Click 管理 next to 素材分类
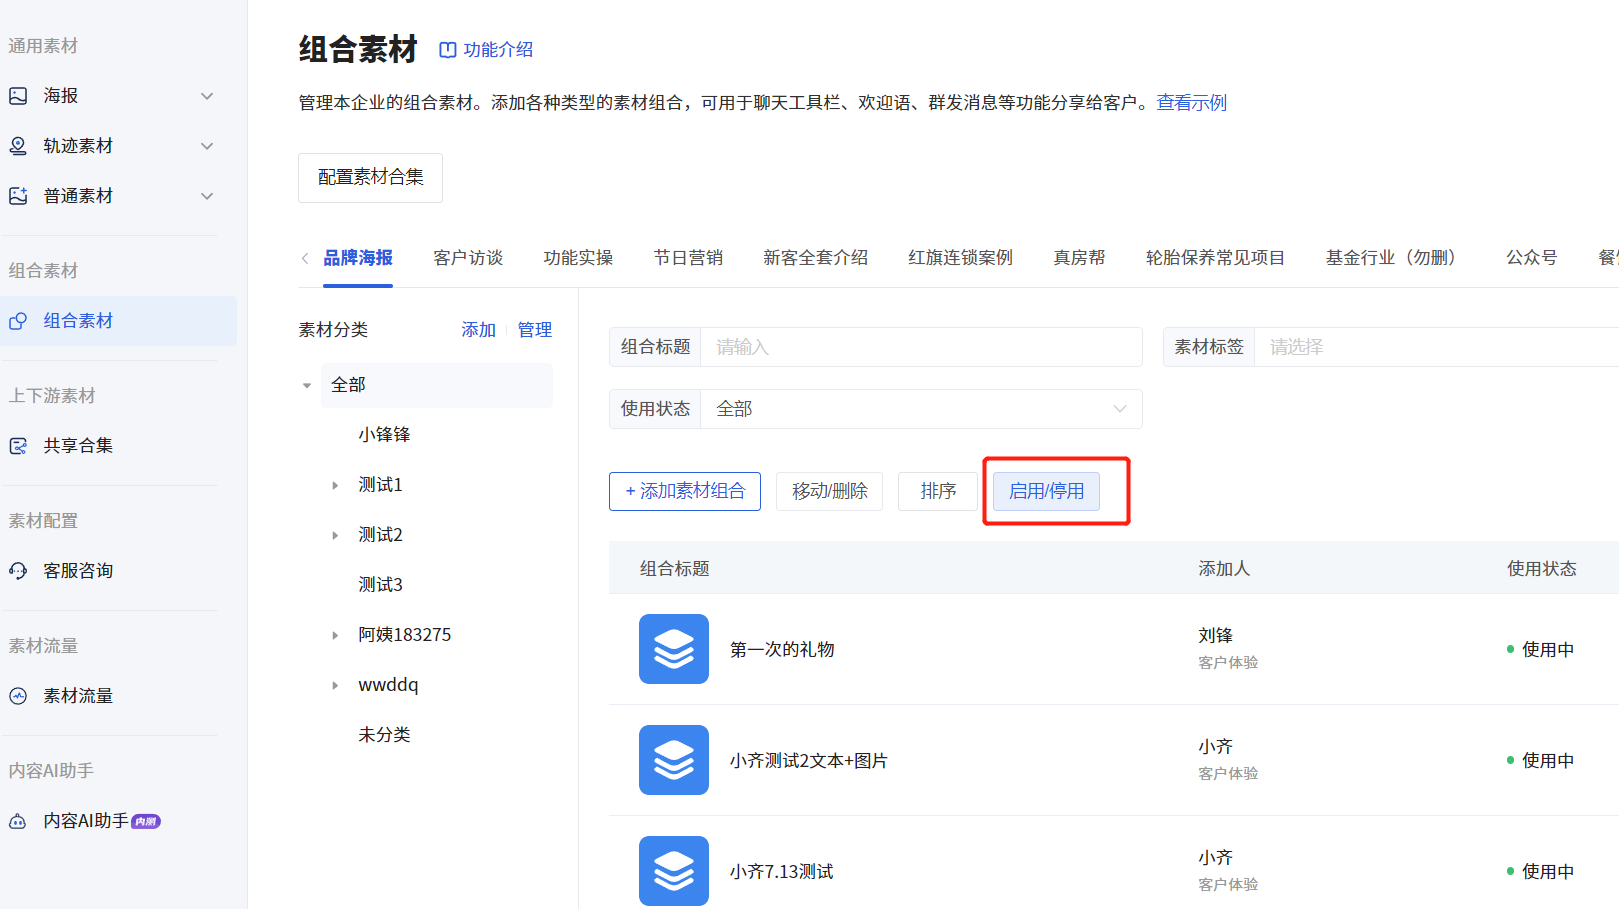The image size is (1619, 909). point(534,330)
